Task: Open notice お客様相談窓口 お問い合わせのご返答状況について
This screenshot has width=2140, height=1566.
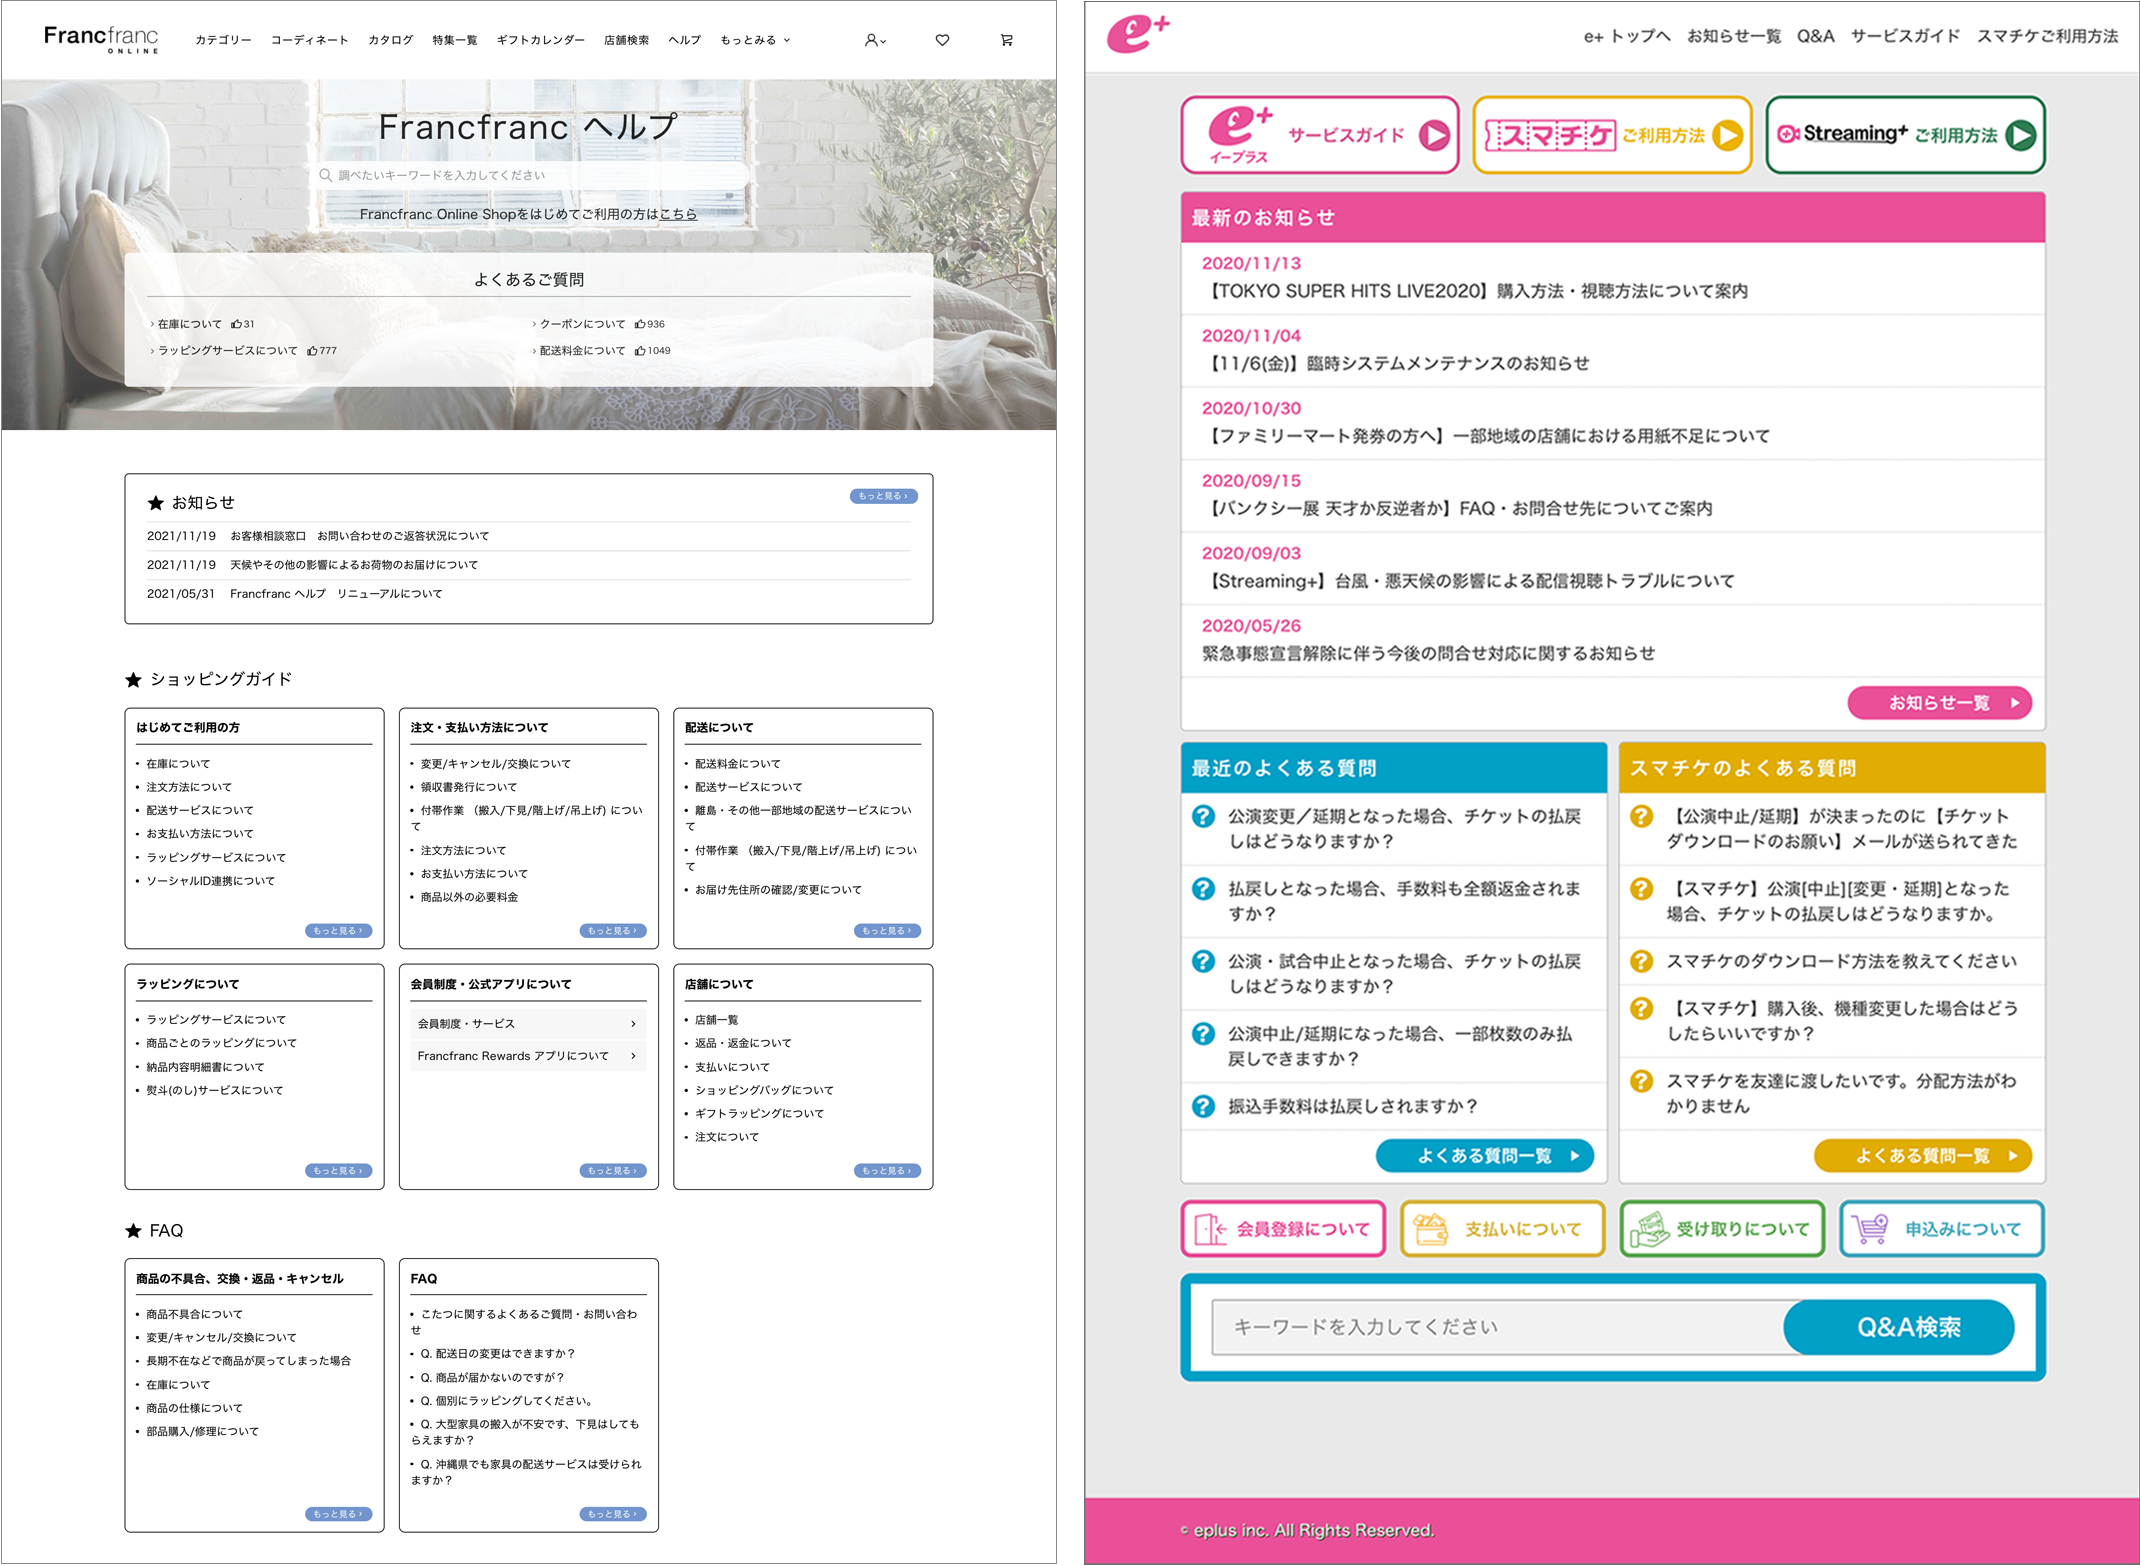Action: coord(359,536)
